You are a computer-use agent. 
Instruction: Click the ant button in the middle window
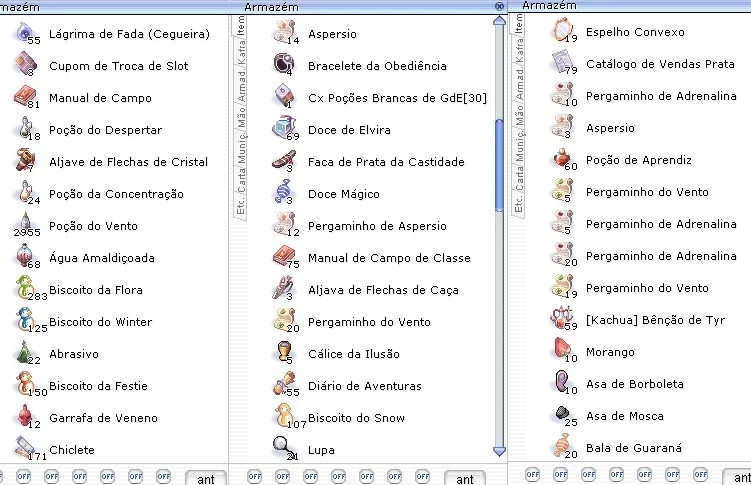point(465,478)
